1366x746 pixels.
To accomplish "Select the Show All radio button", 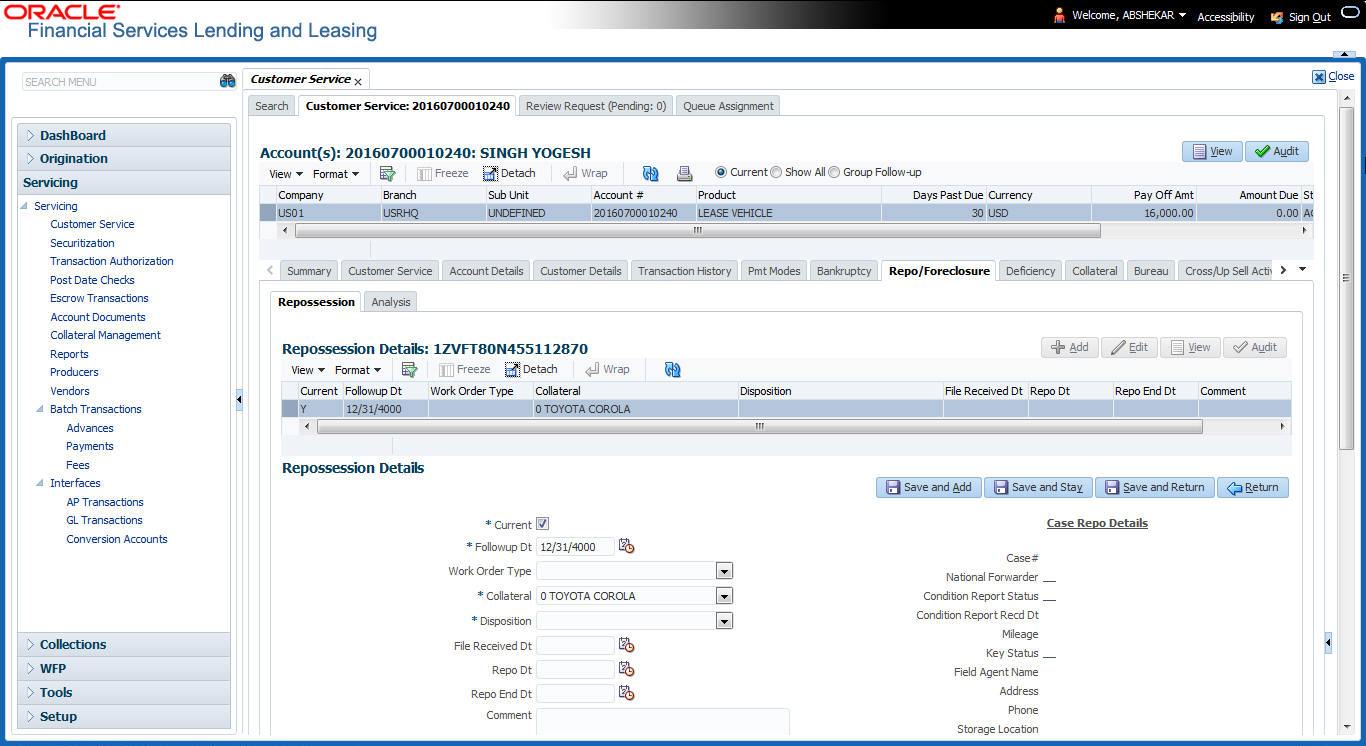I will click(x=776, y=172).
